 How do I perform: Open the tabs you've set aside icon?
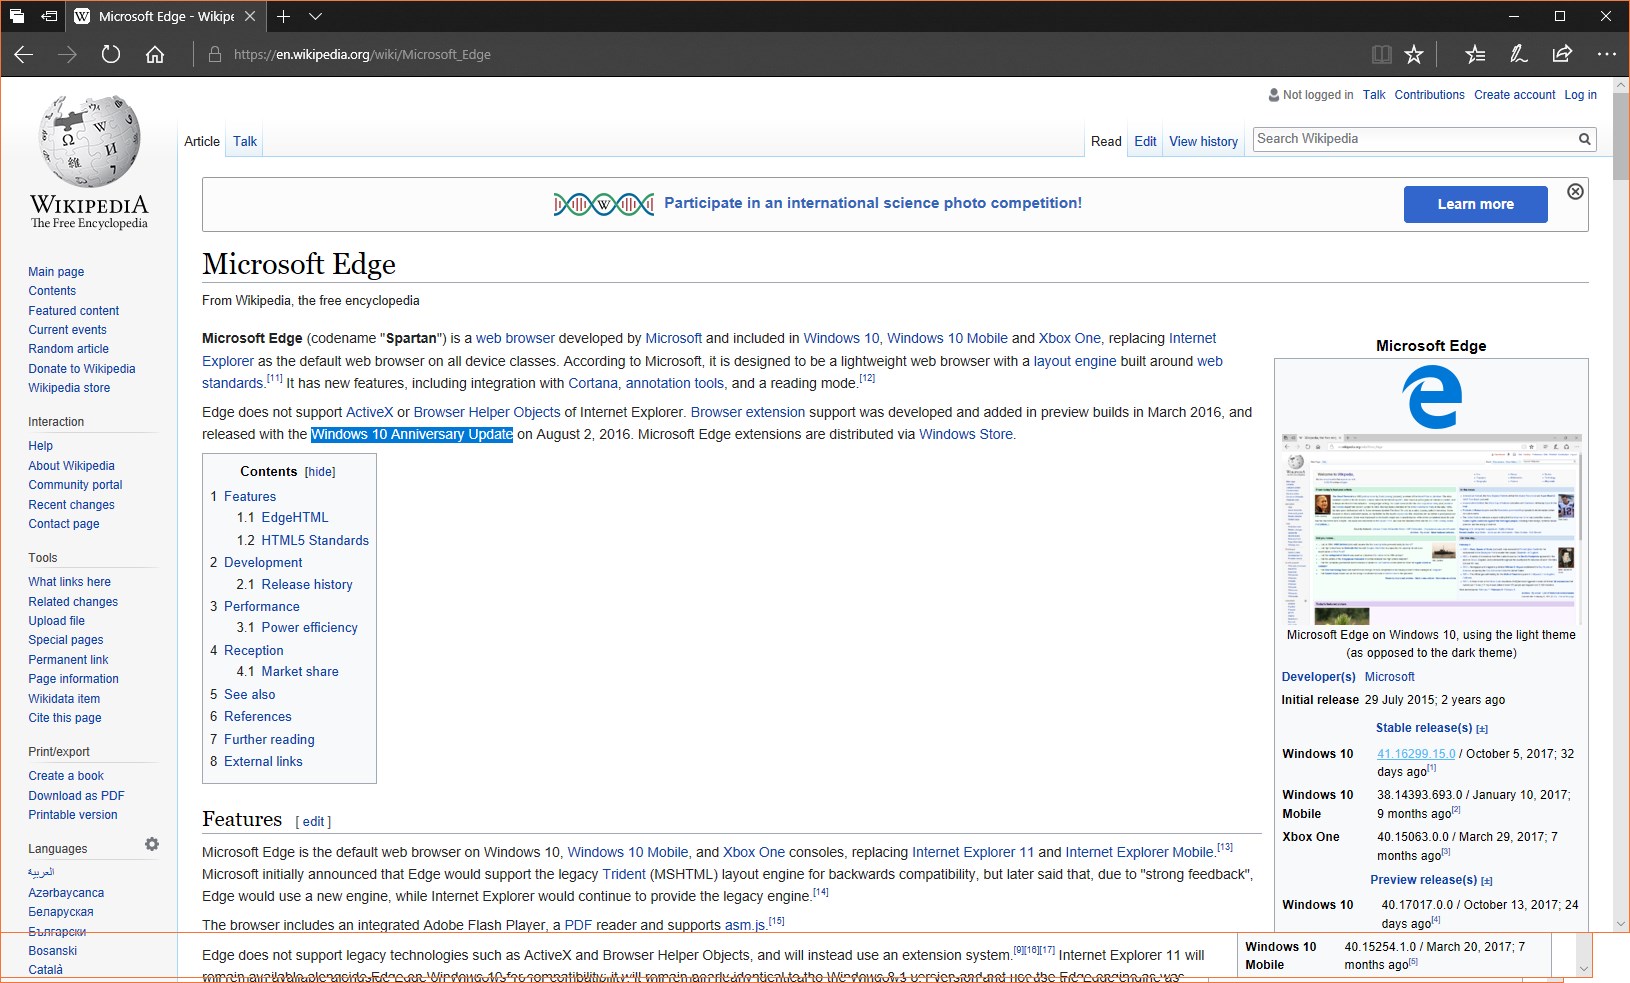[17, 16]
